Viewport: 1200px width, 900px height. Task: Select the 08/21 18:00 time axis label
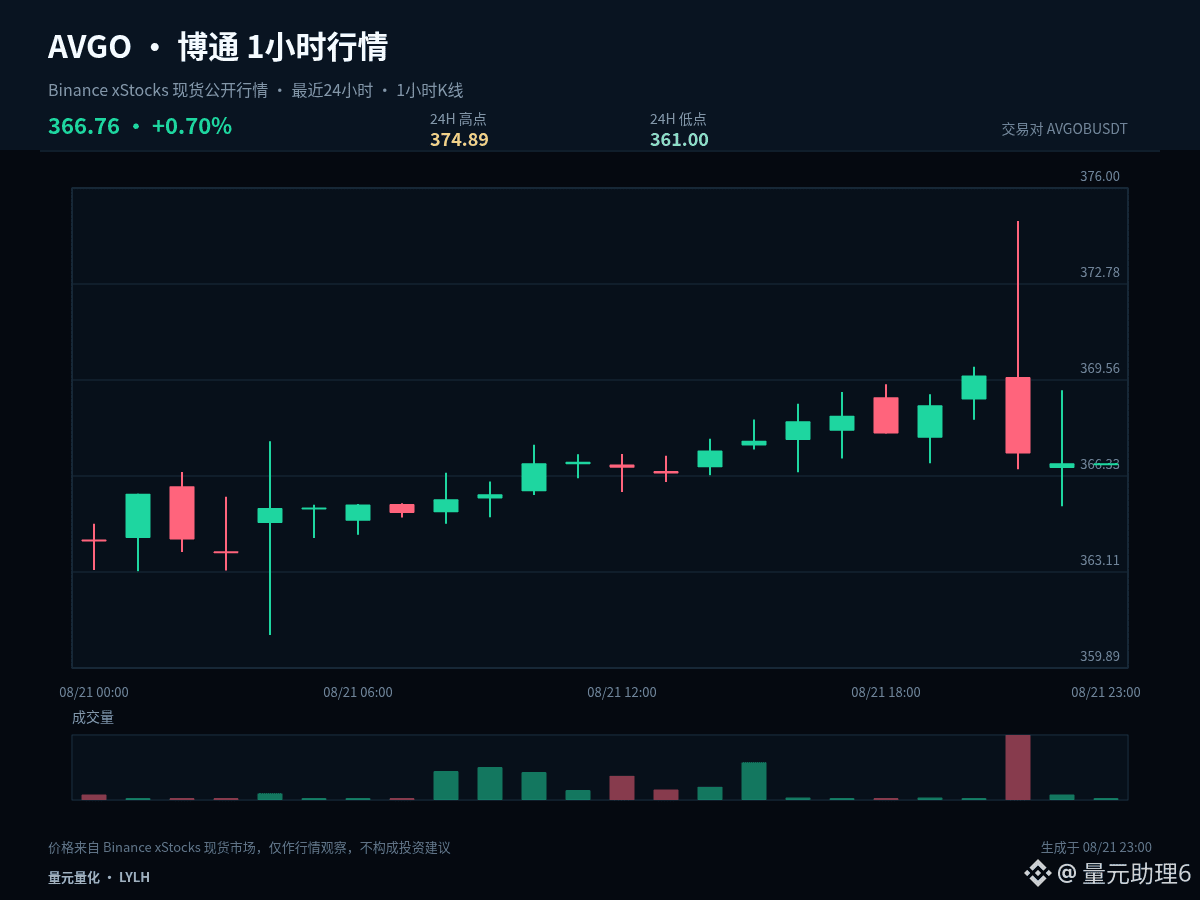886,692
